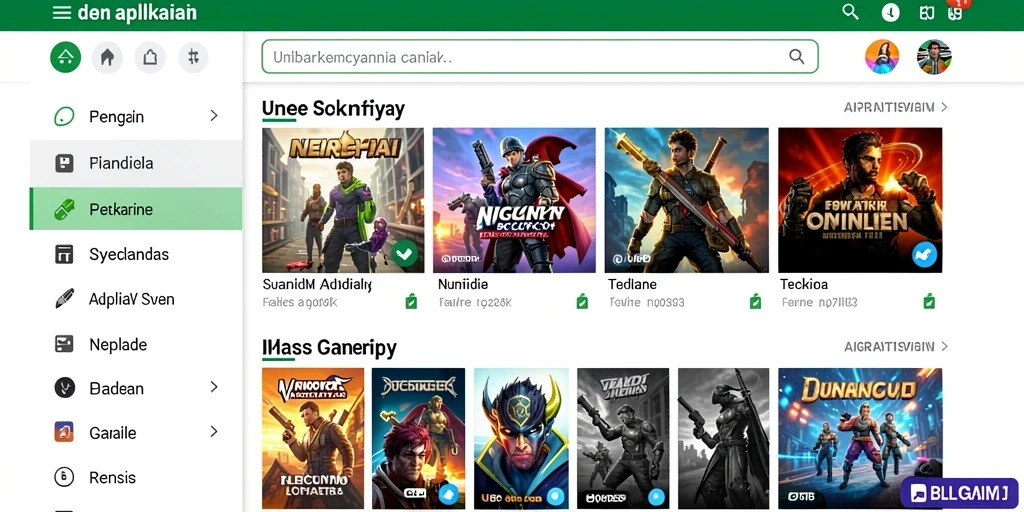Click the Tedlane game title
1024x512 pixels.
632,285
